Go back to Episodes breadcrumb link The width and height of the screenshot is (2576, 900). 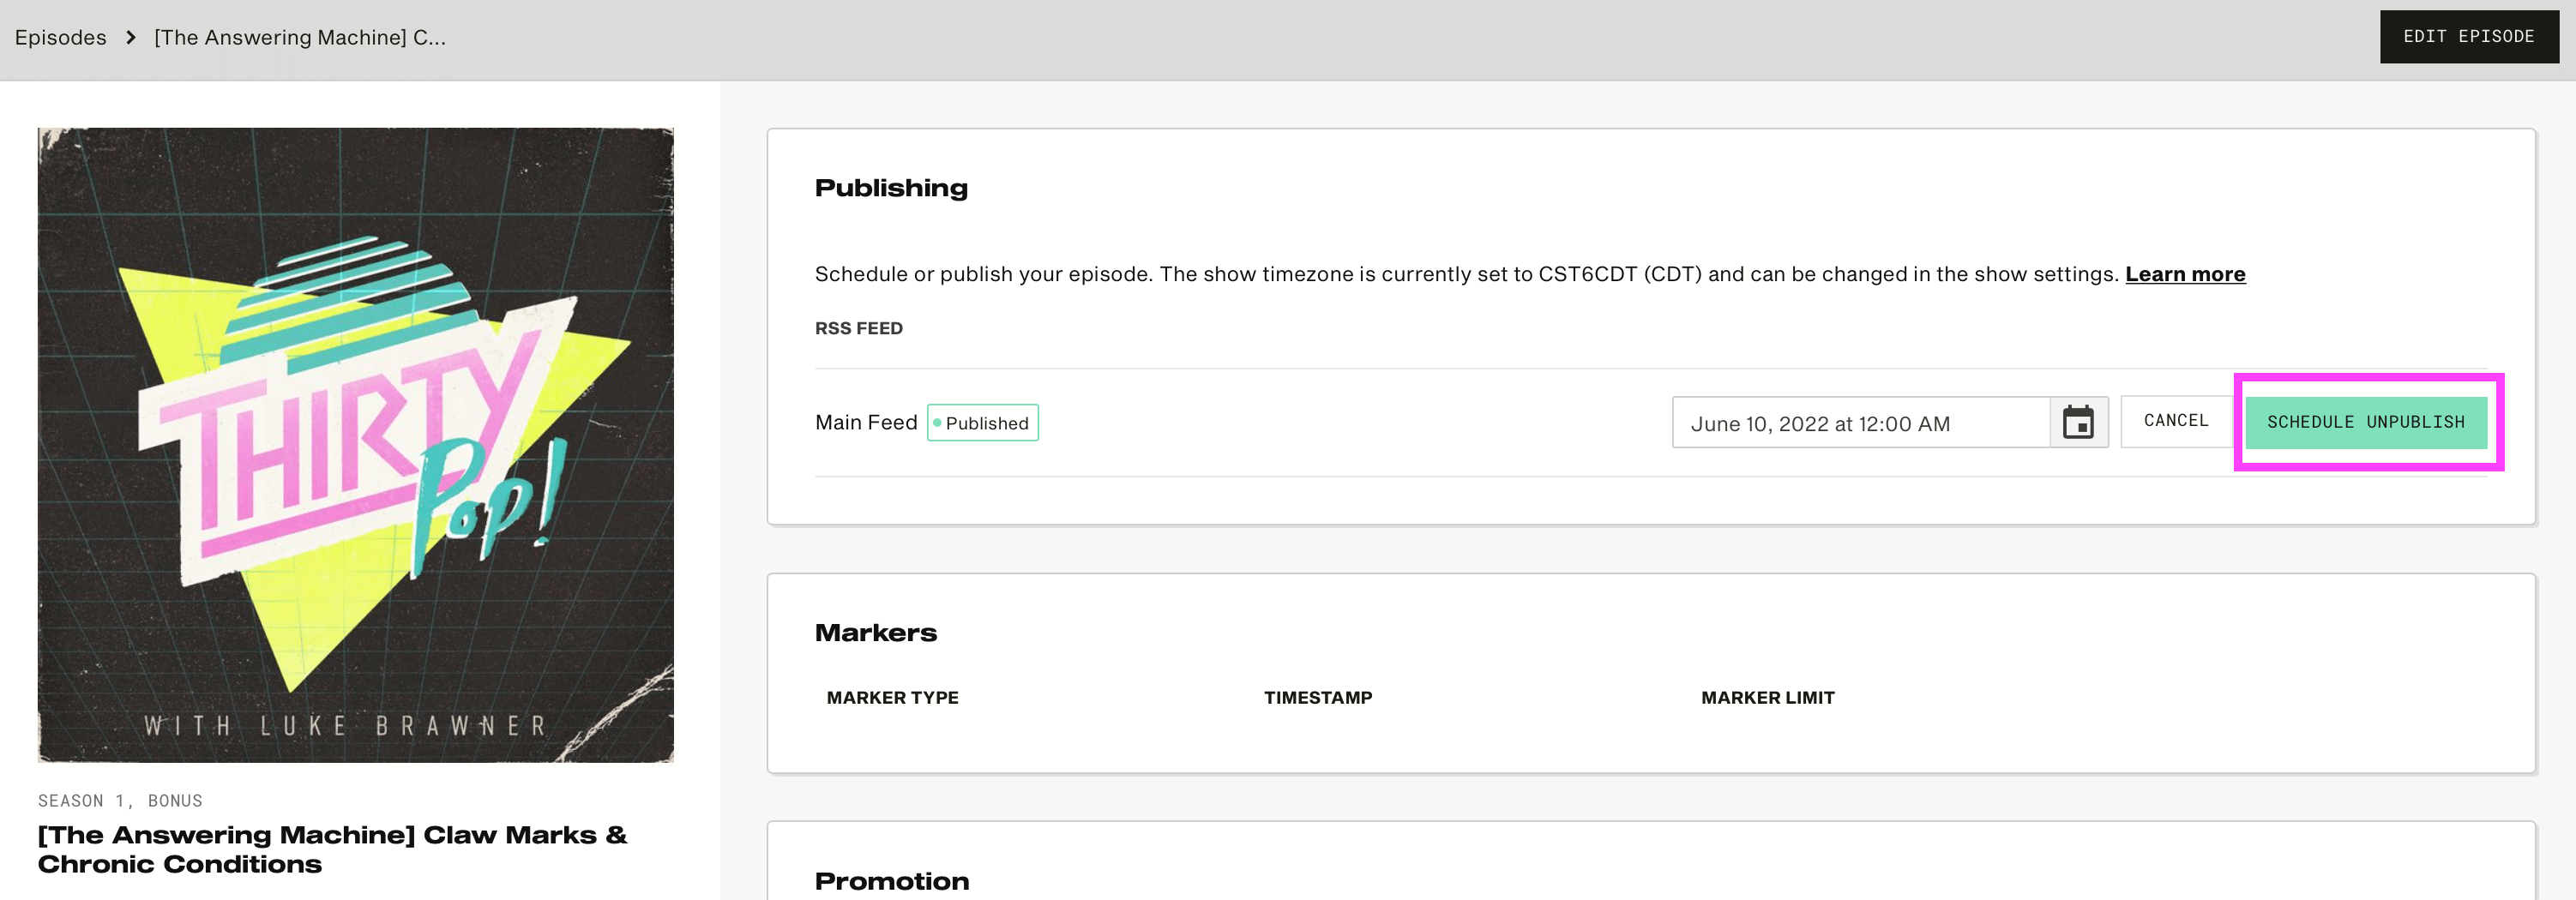click(x=60, y=37)
